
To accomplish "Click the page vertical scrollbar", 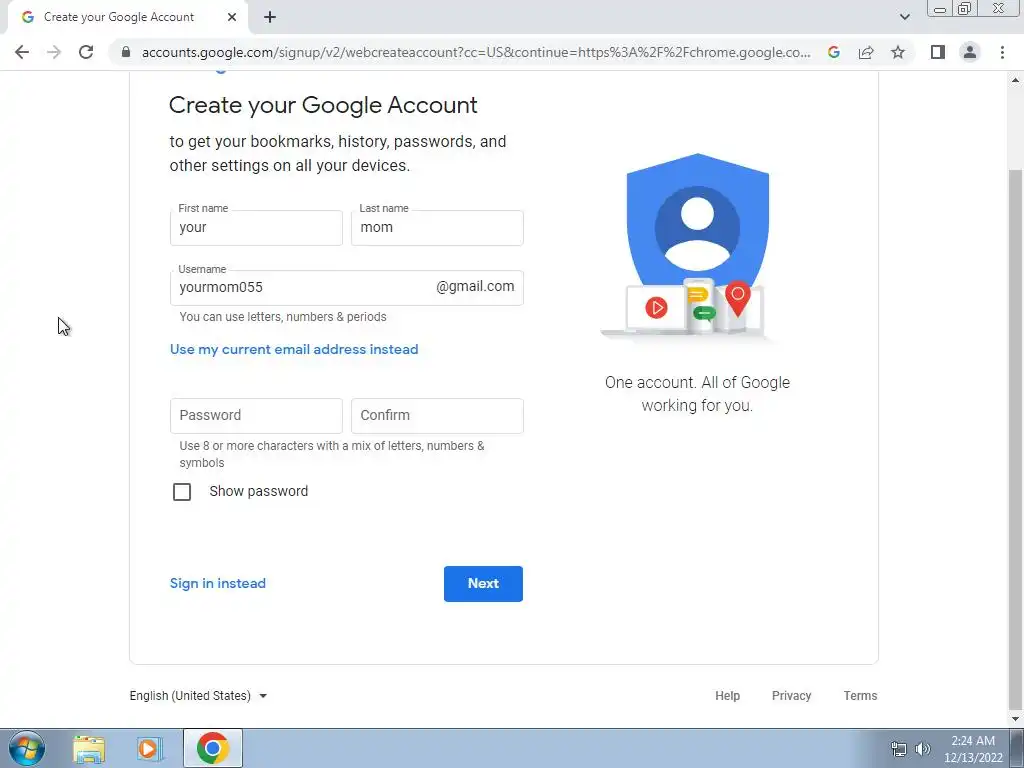I will pos(1016,438).
